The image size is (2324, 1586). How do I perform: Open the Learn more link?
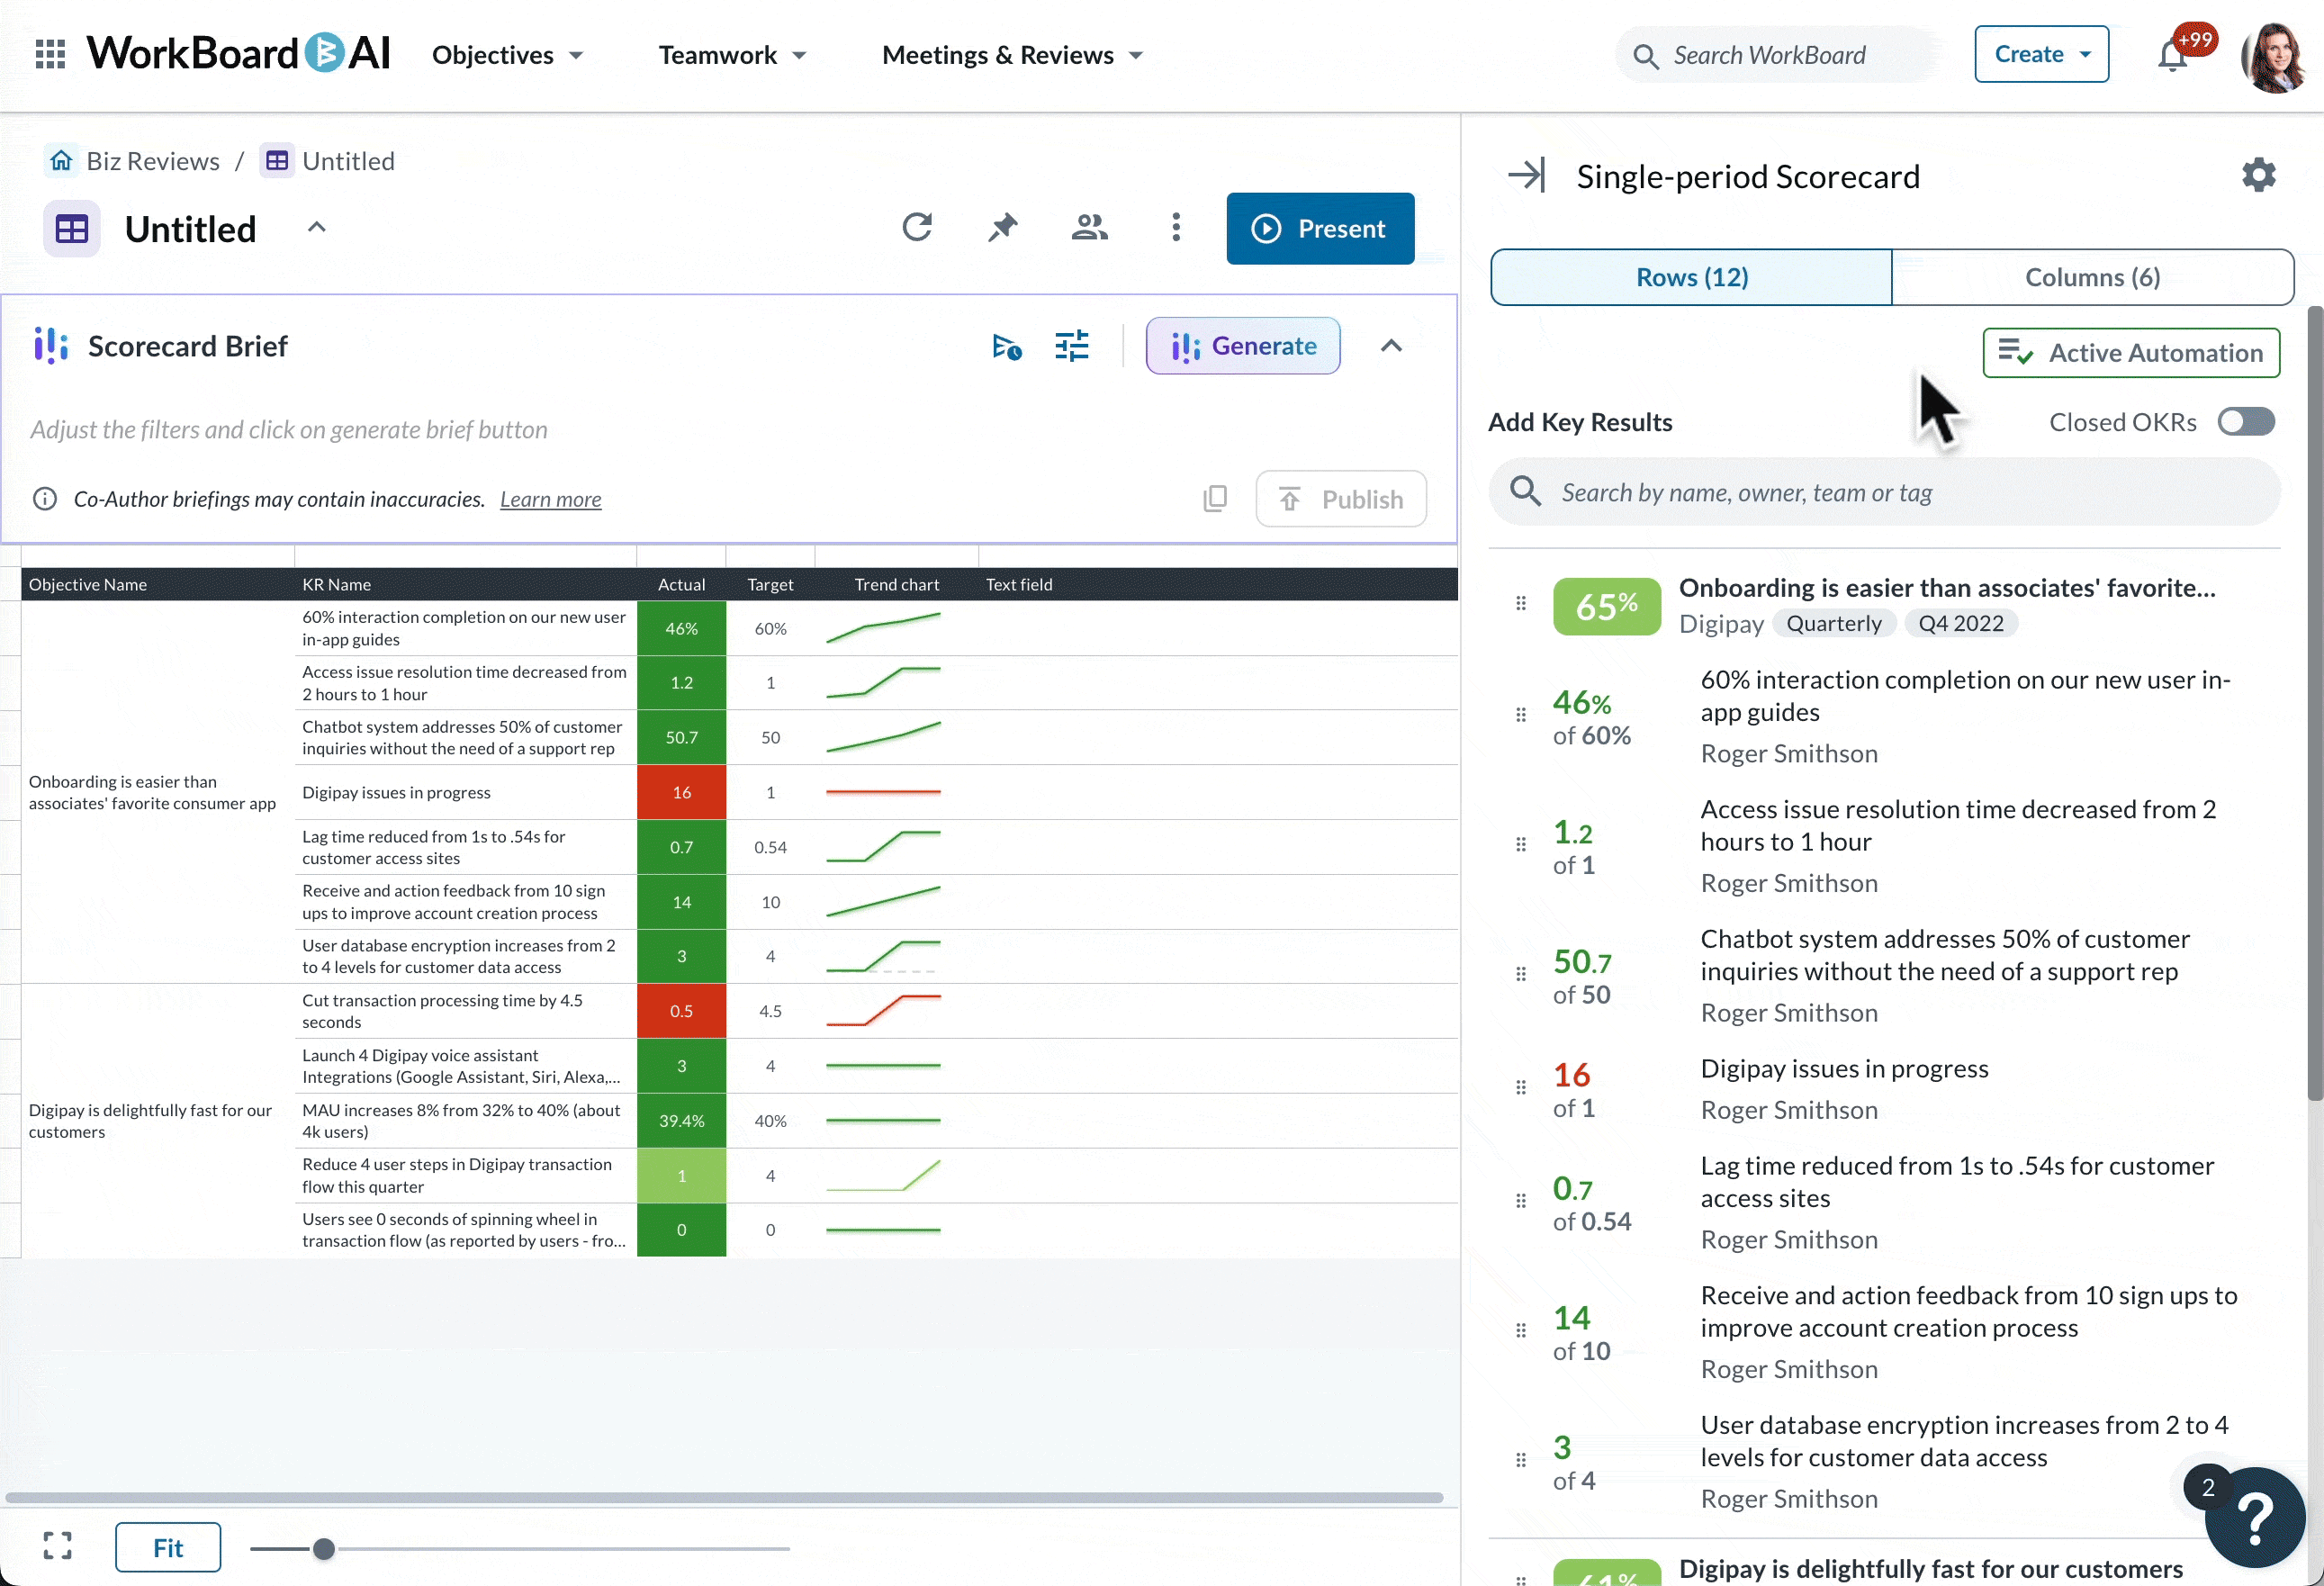(x=550, y=498)
